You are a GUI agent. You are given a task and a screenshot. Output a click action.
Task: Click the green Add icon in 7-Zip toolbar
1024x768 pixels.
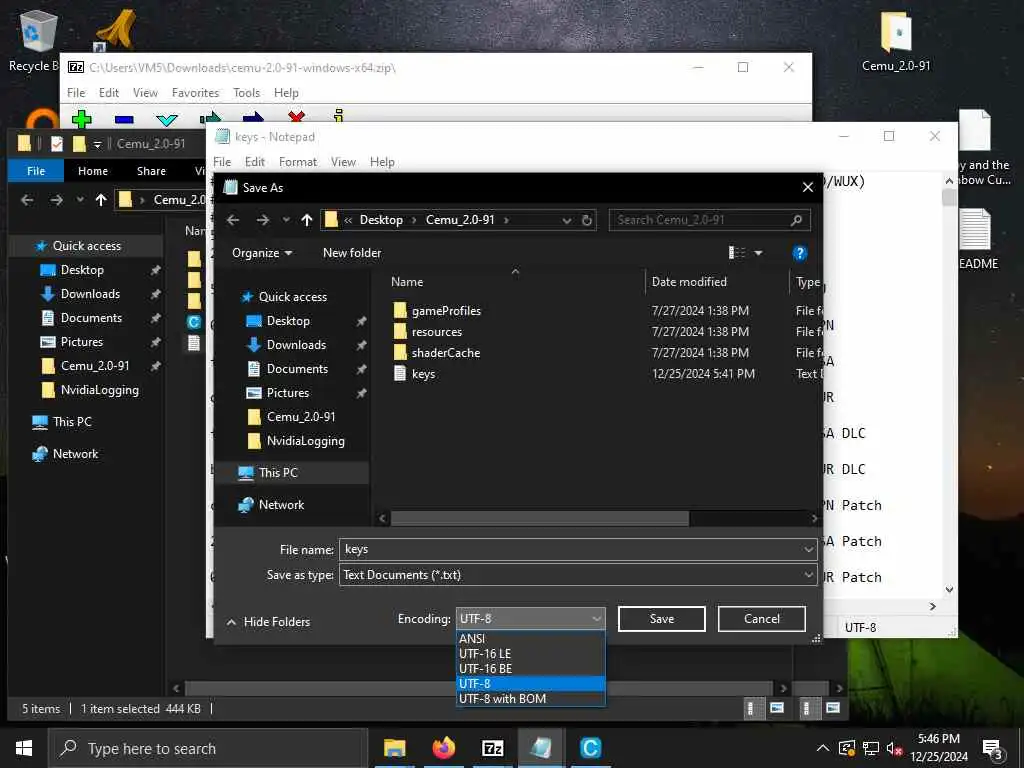82,119
